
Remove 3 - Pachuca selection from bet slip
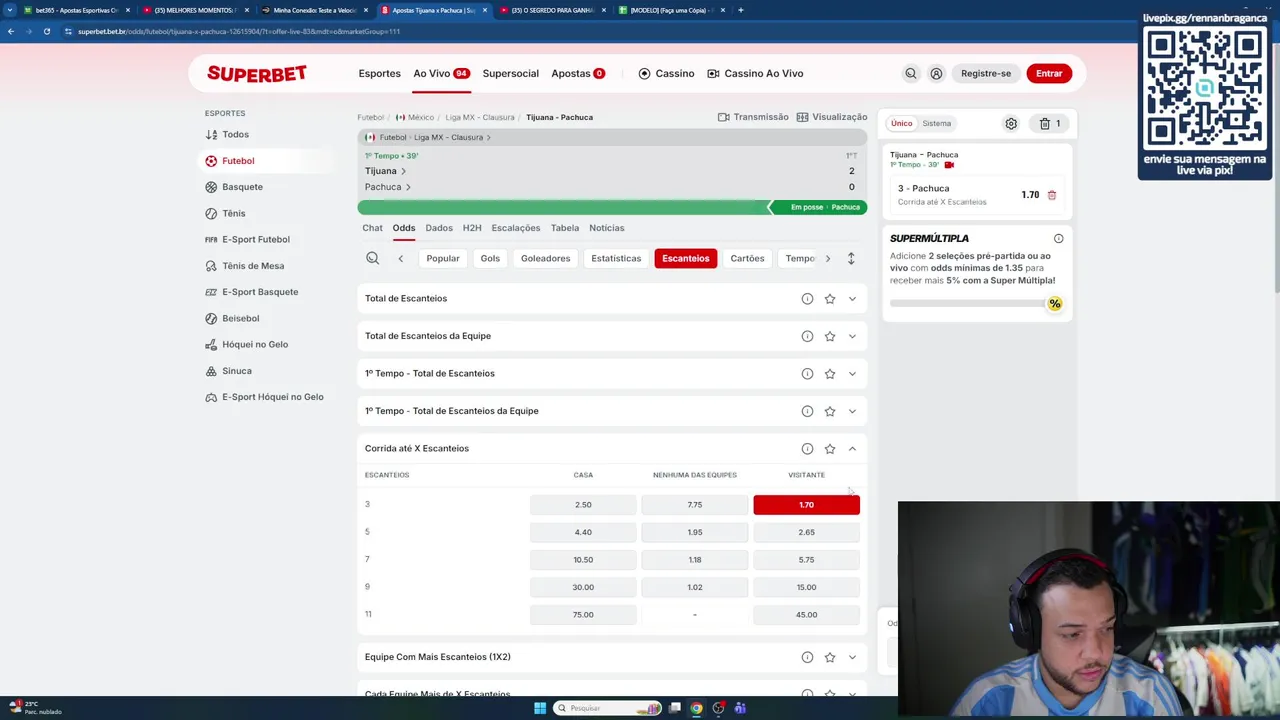click(x=1052, y=195)
